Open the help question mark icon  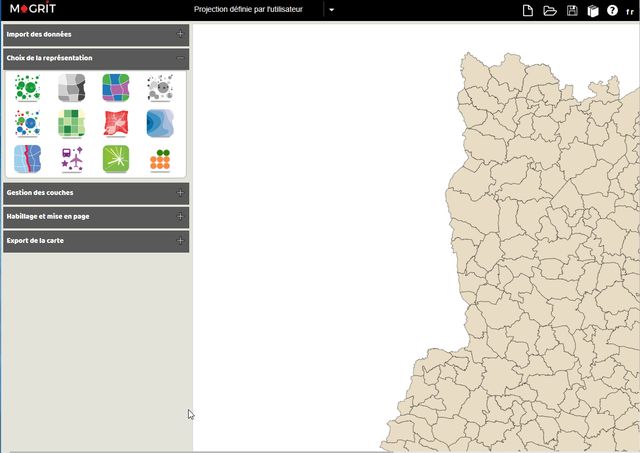pos(612,10)
